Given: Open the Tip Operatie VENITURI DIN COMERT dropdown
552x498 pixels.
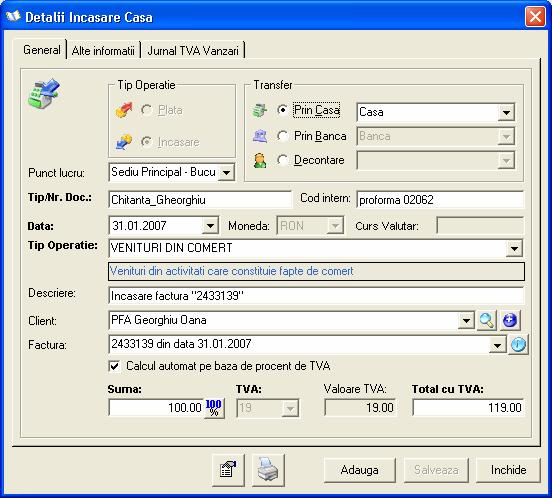Looking at the screenshot, I should 514,248.
